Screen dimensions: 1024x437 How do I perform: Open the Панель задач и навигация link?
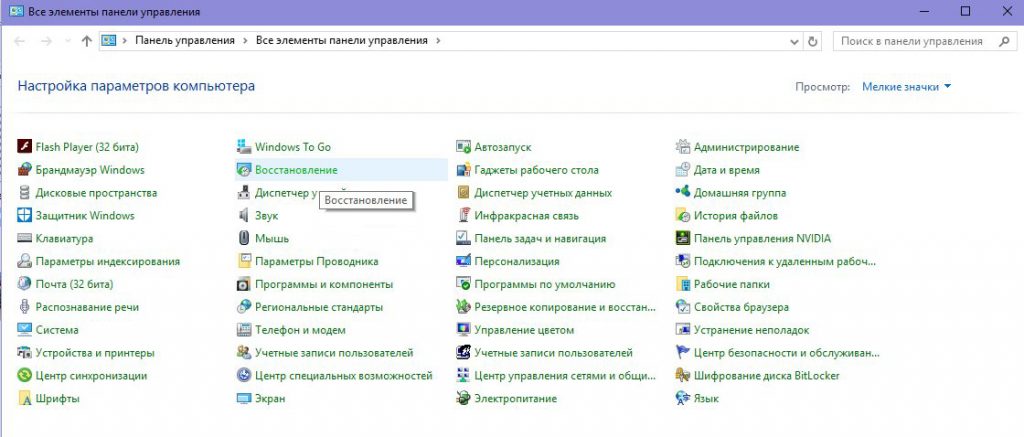tap(540, 238)
